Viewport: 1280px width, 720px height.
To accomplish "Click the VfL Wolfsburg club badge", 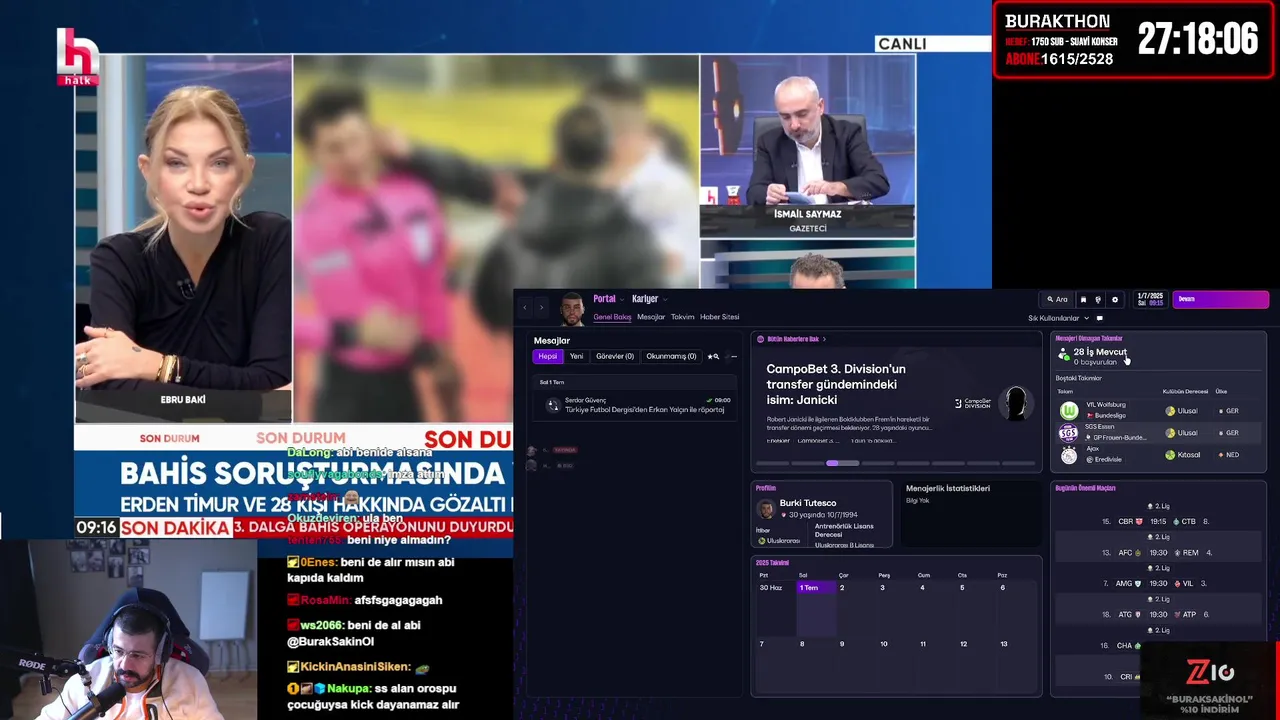I will pos(1069,410).
